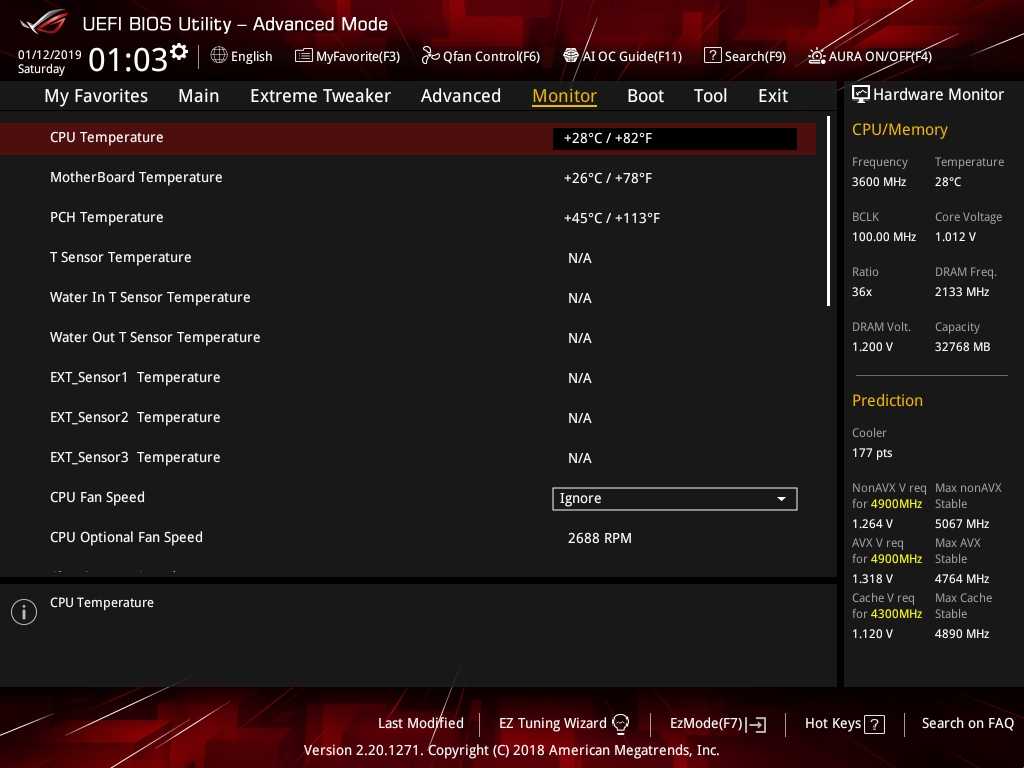Select the CPU Temperature value field

point(674,138)
